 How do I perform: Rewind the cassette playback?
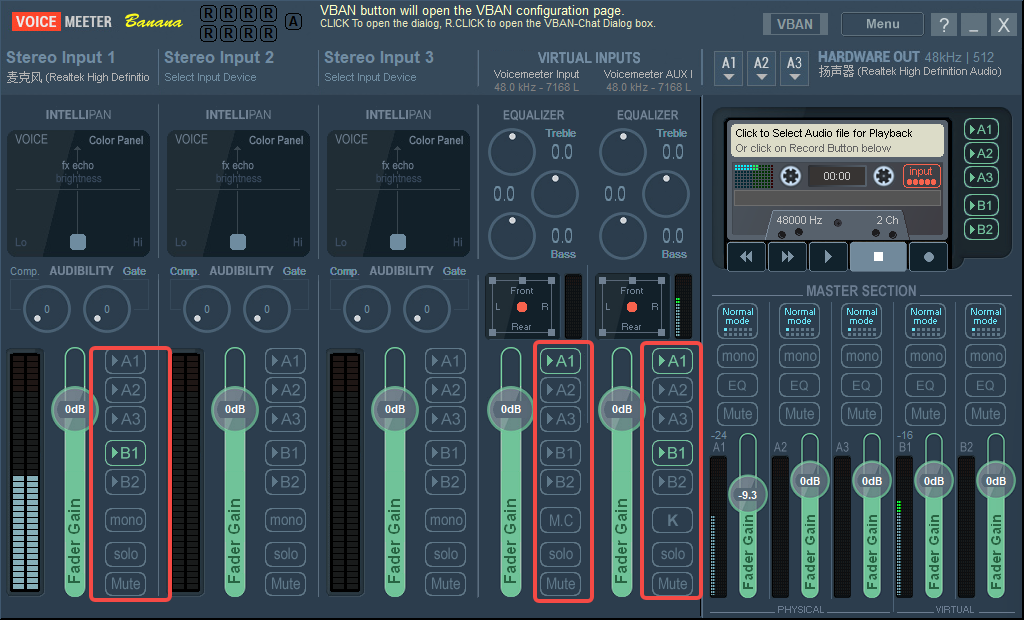[x=746, y=257]
